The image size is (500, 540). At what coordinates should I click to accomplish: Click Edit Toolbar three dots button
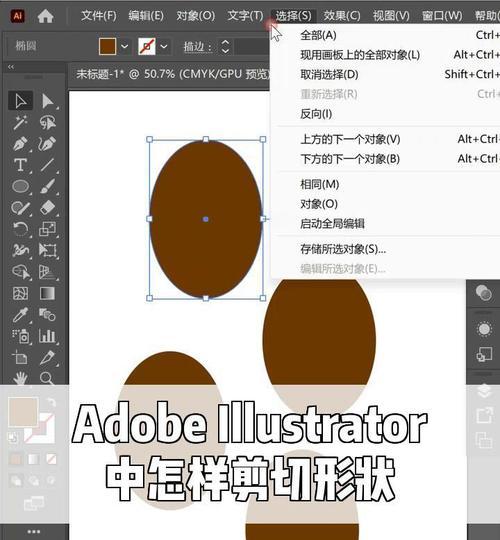coord(34,532)
